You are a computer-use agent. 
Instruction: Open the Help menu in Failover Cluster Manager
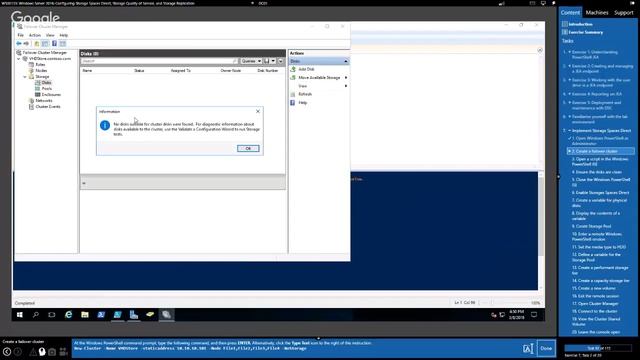pos(64,36)
